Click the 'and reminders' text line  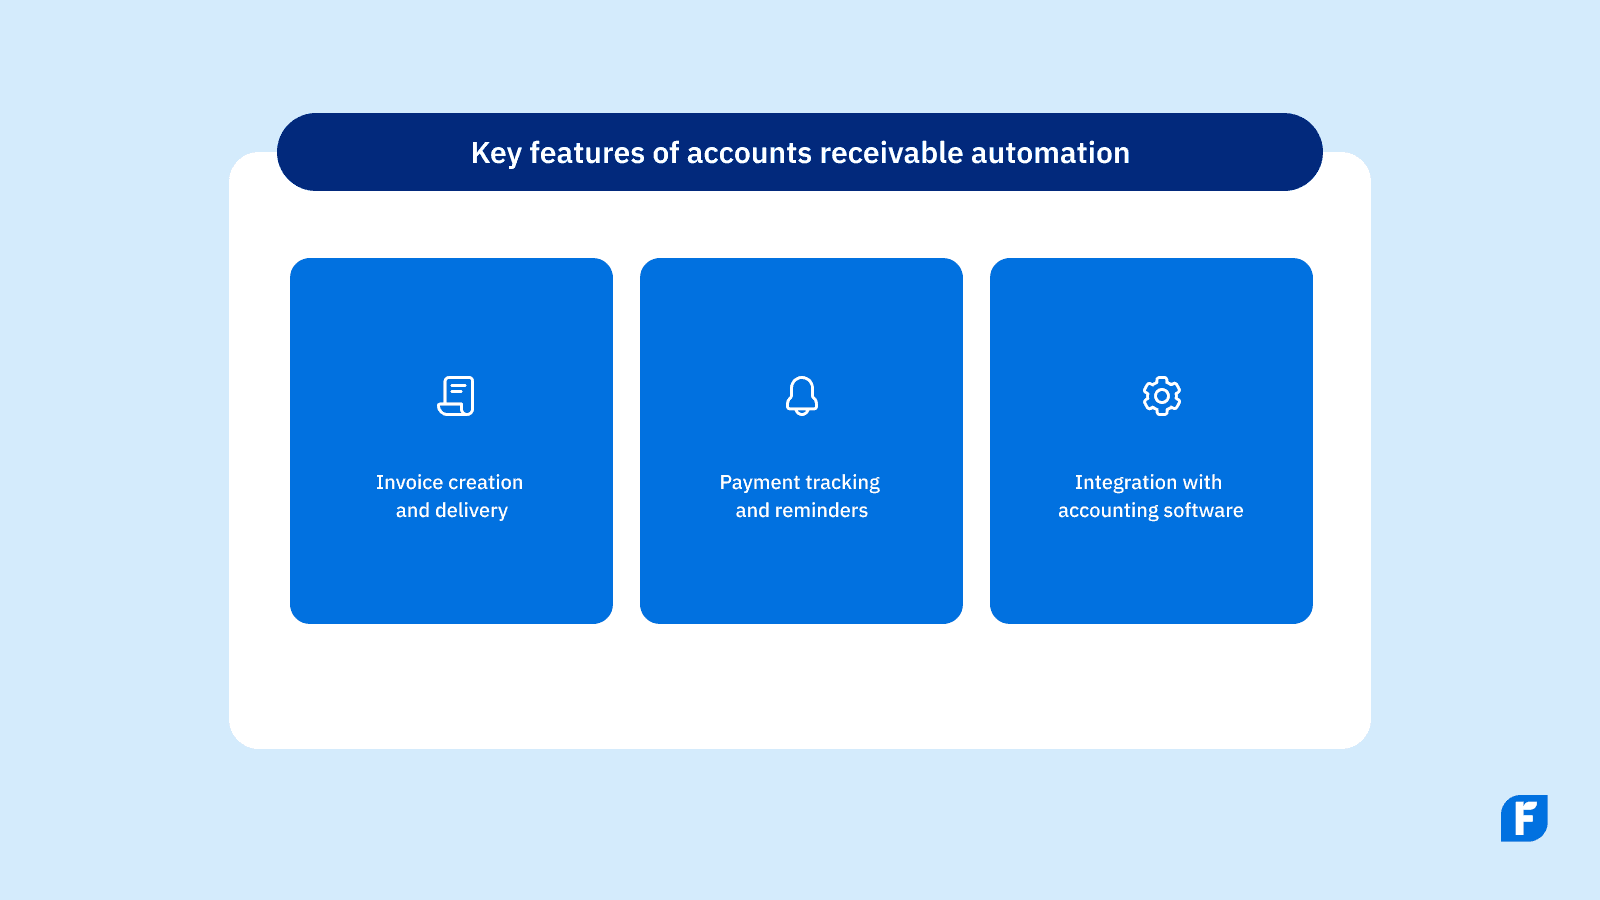coord(801,510)
